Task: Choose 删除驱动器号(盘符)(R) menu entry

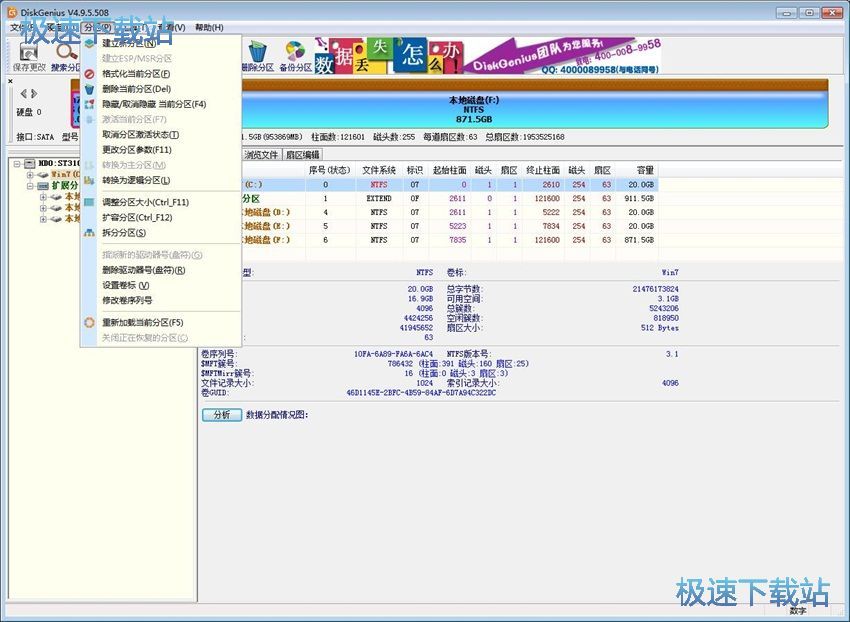Action: (x=144, y=270)
